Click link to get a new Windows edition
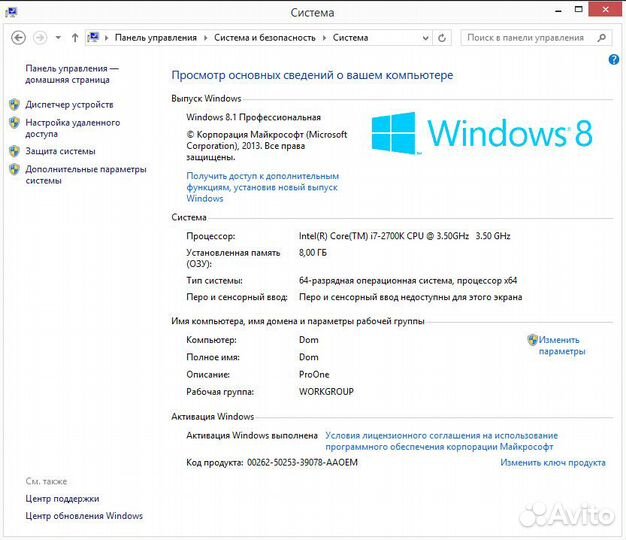 tap(263, 187)
